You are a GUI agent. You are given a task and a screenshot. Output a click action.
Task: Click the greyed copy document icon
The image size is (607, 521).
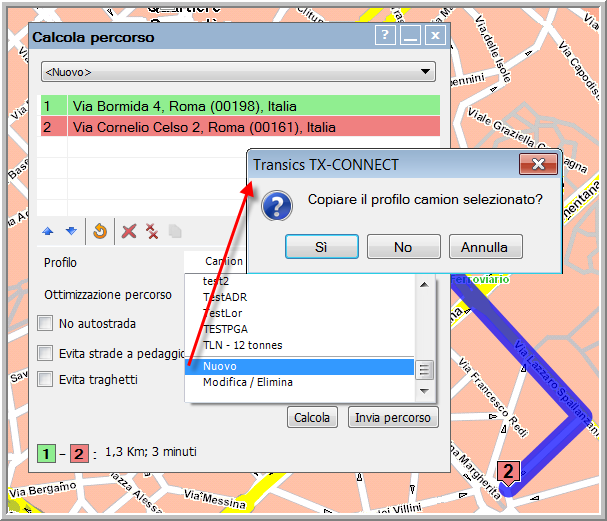[x=175, y=231]
